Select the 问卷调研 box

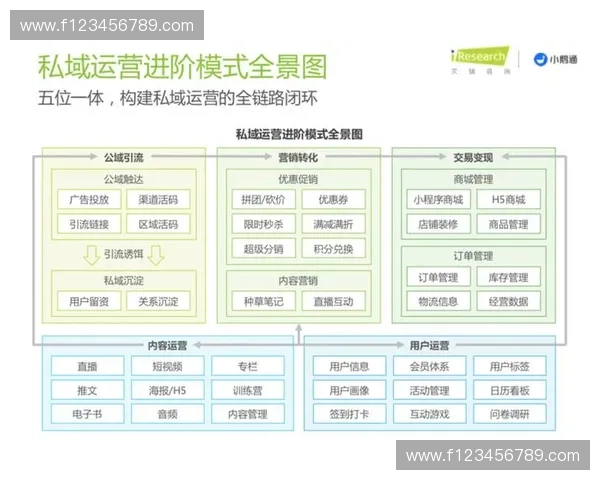[x=510, y=414]
